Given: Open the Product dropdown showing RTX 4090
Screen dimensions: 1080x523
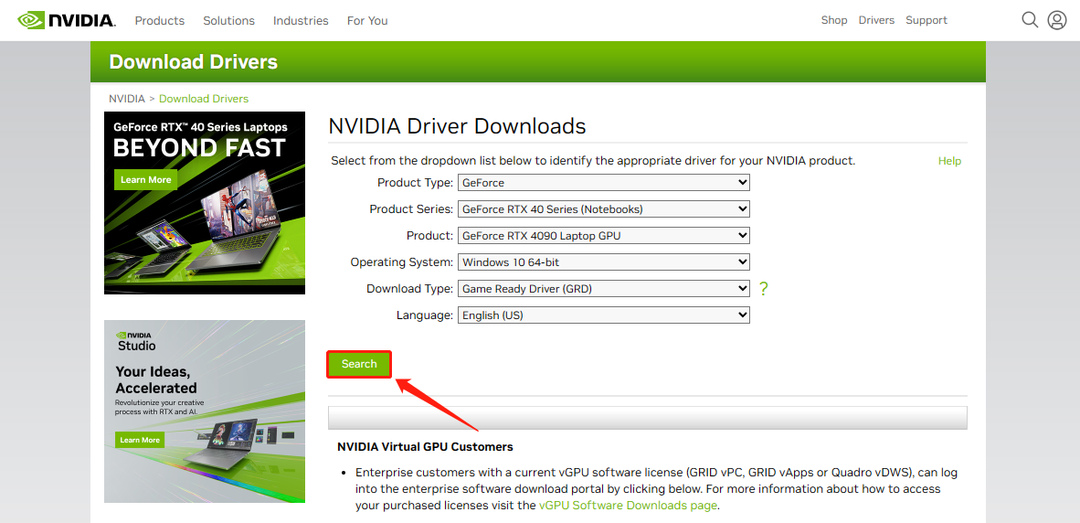Looking at the screenshot, I should click(x=603, y=236).
